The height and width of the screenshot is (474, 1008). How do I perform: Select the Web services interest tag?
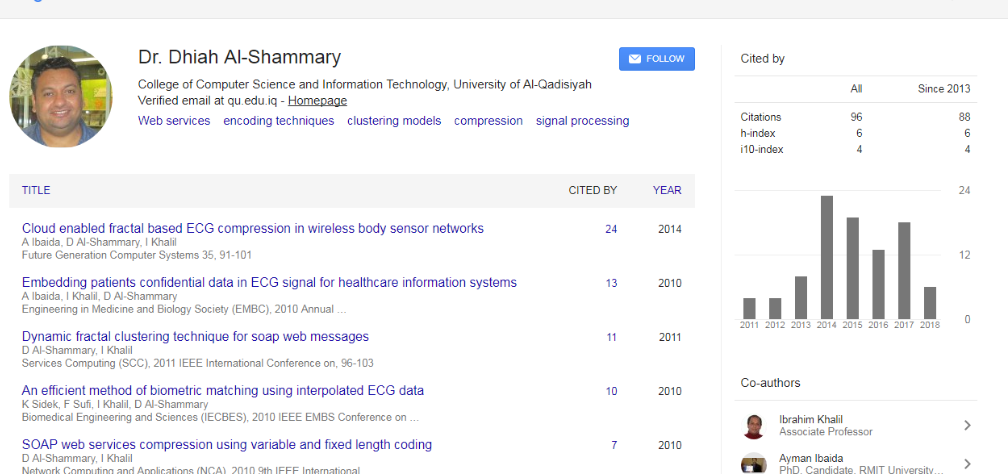174,121
